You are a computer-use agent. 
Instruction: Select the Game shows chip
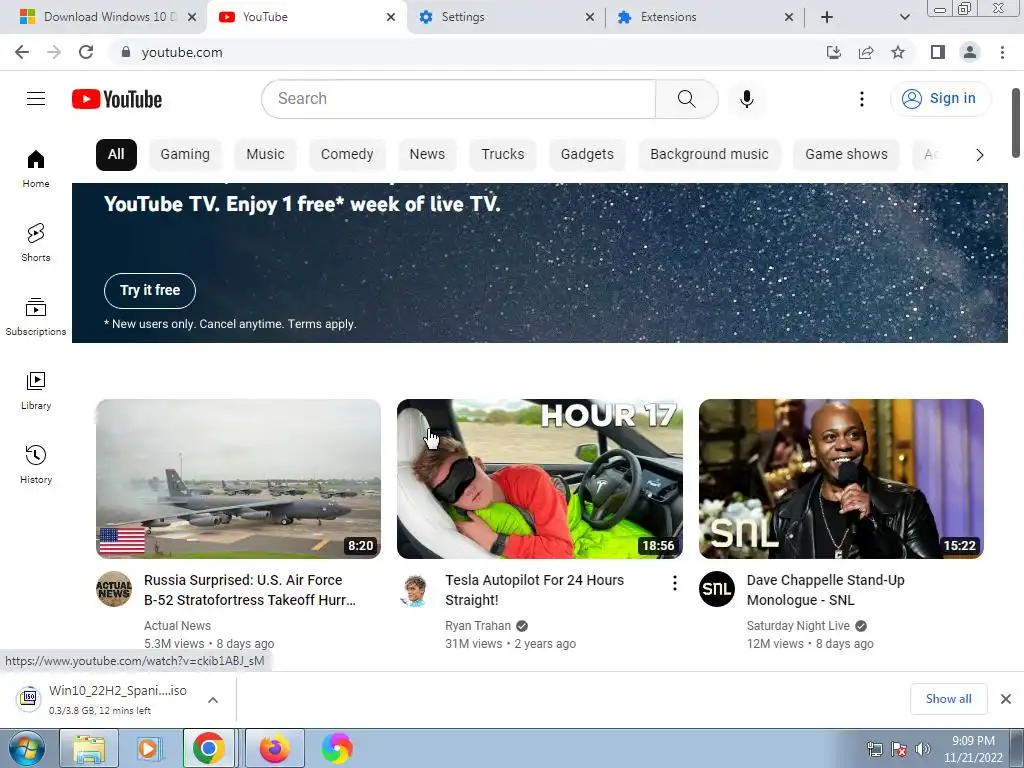click(x=846, y=154)
